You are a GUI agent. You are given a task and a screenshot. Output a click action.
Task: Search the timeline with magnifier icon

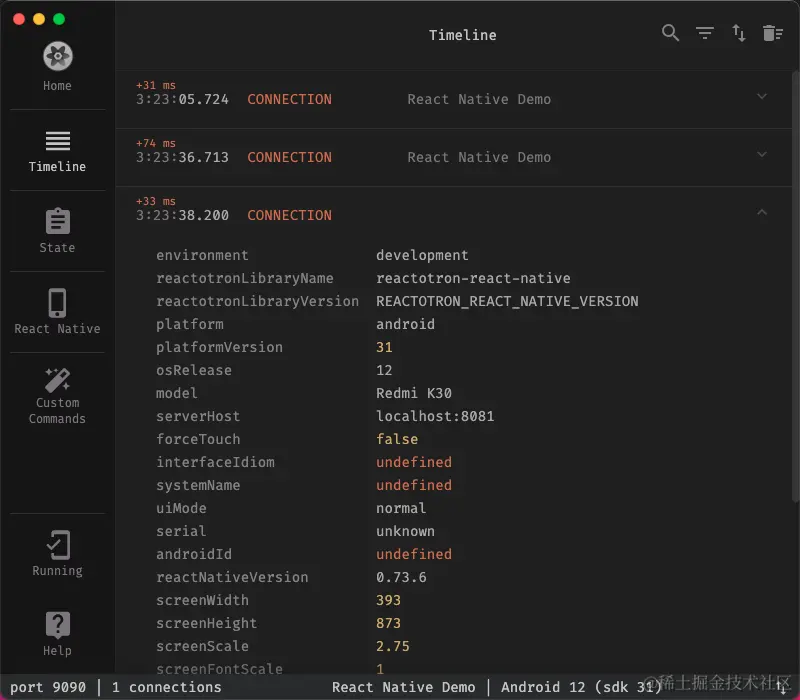[670, 33]
